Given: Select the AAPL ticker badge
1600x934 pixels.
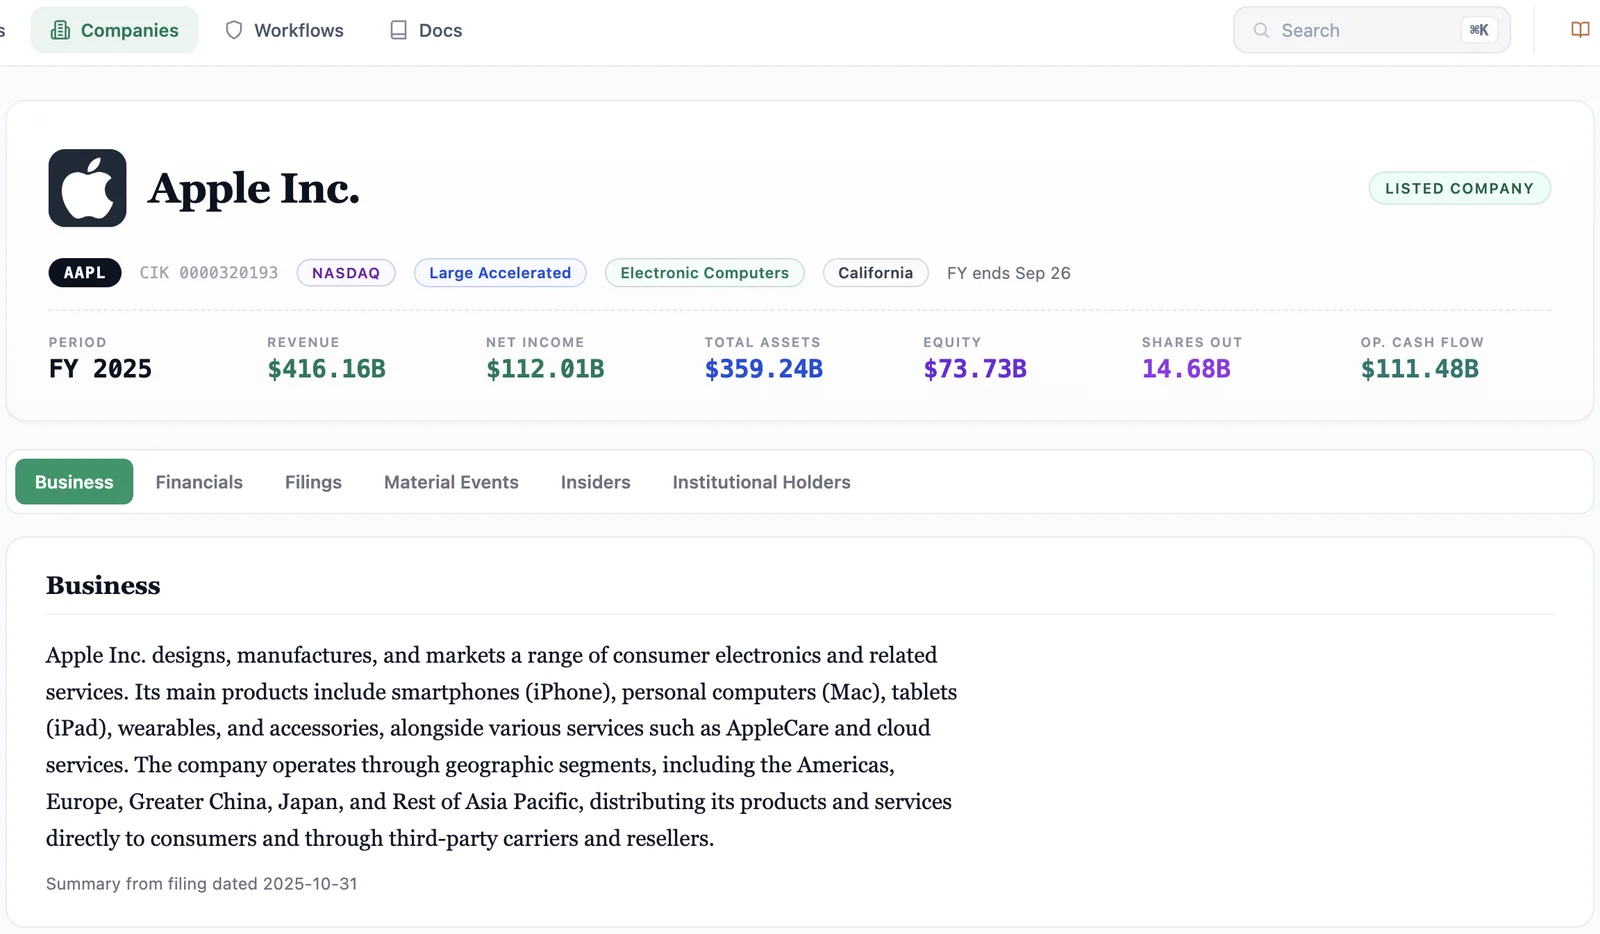Looking at the screenshot, I should coord(85,273).
